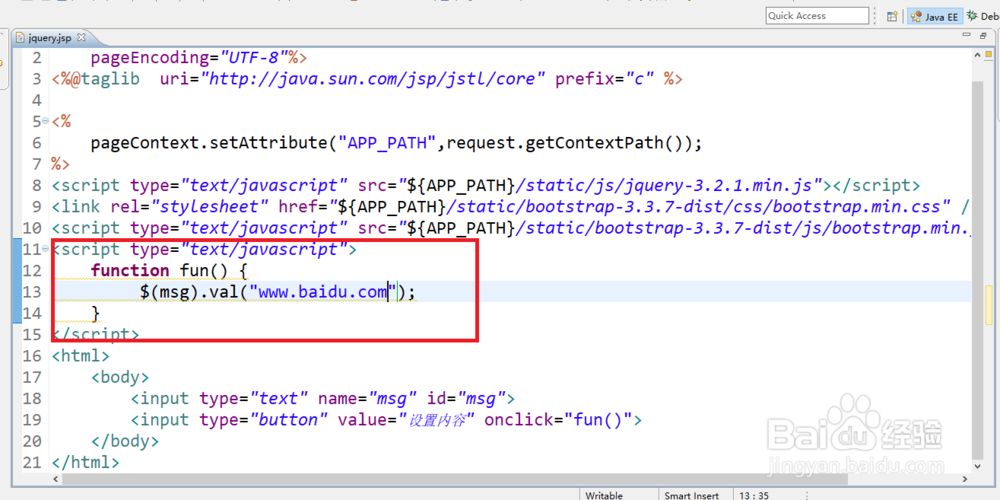Collapse the script fold at line 11
Screen dimensions: 1000x500
tap(45, 249)
